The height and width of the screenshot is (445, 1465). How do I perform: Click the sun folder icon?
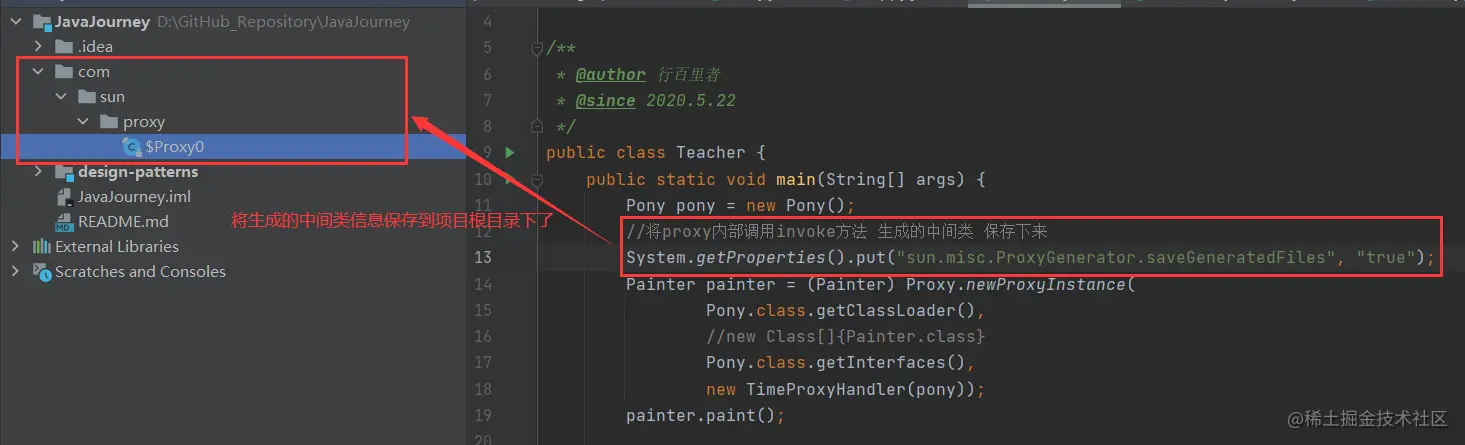tap(87, 96)
